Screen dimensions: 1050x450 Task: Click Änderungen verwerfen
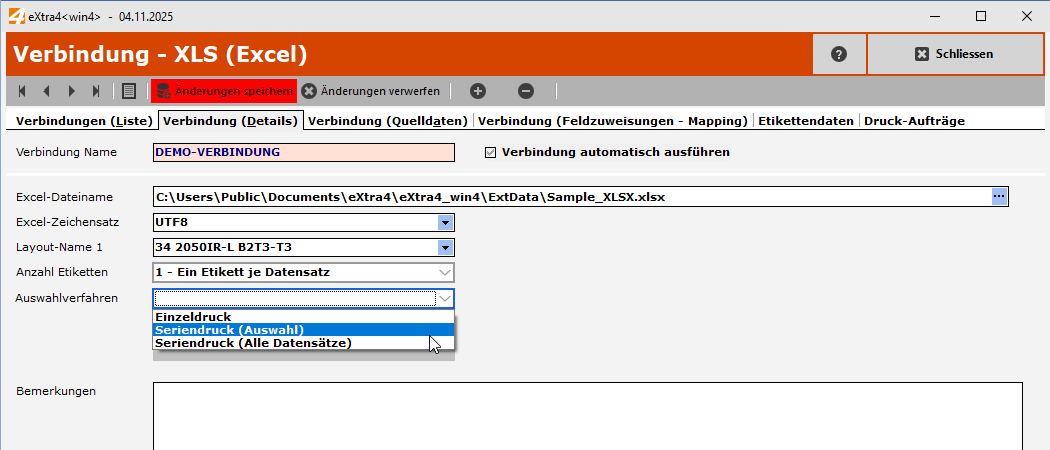pyautogui.click(x=370, y=91)
